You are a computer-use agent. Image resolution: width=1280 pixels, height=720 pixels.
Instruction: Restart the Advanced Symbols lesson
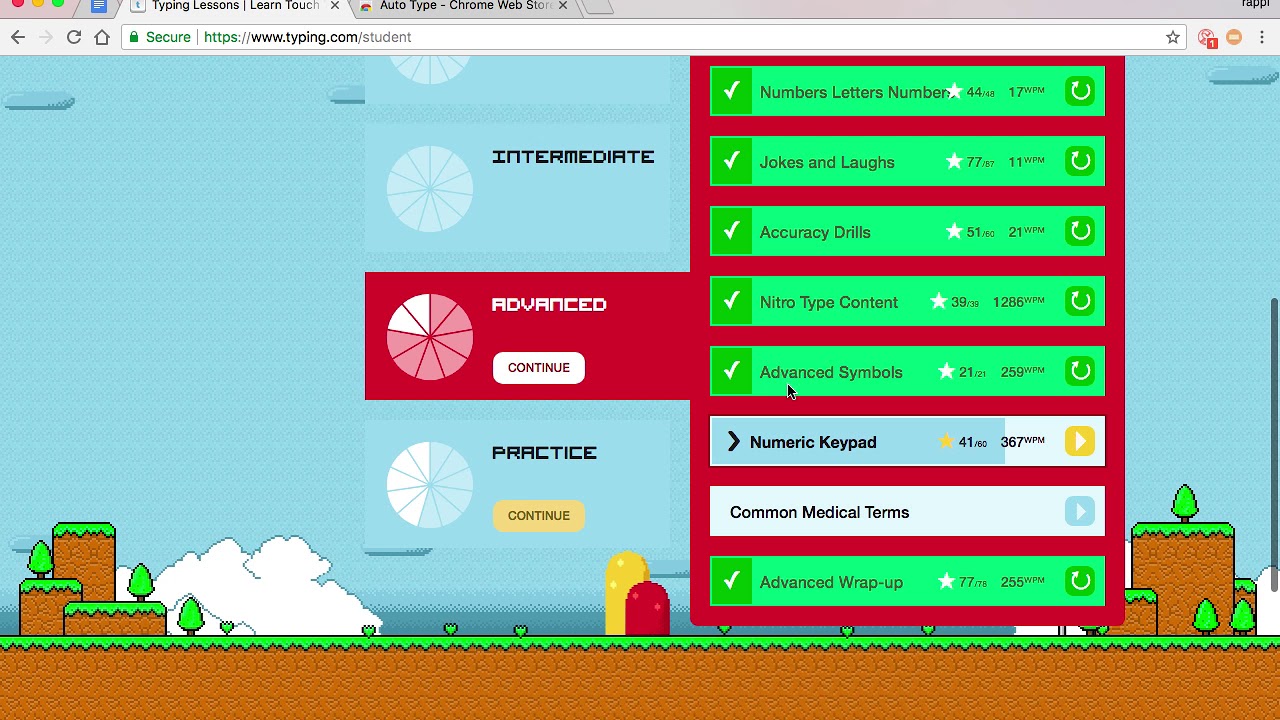click(x=1080, y=371)
